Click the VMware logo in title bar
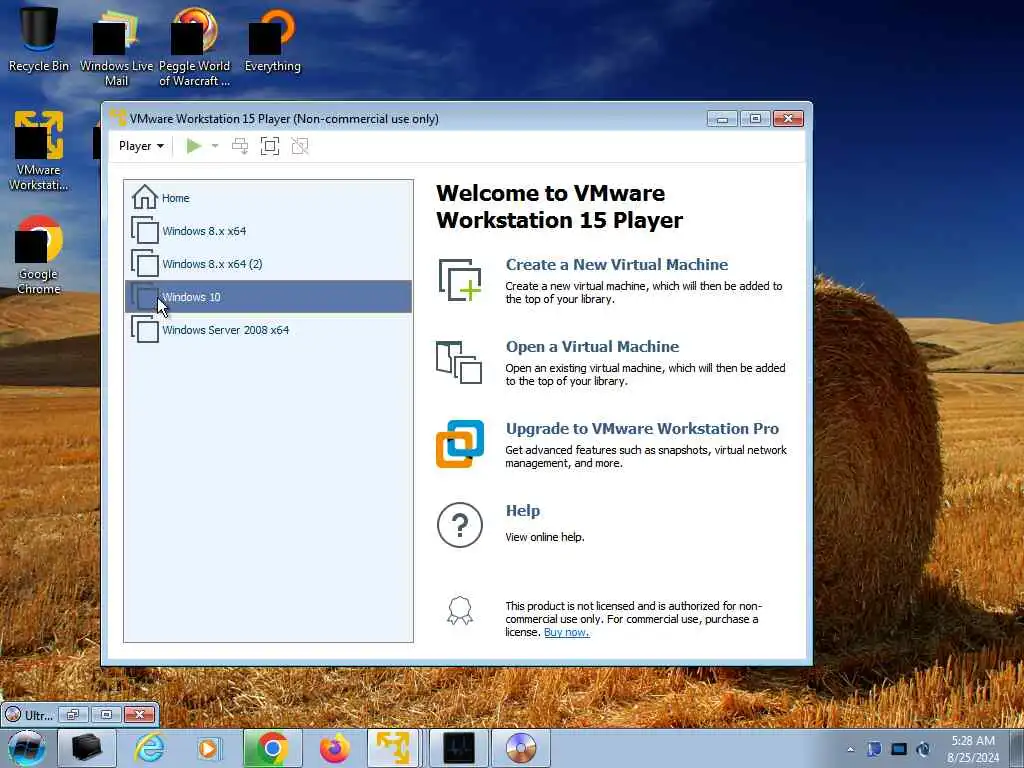 coord(118,118)
